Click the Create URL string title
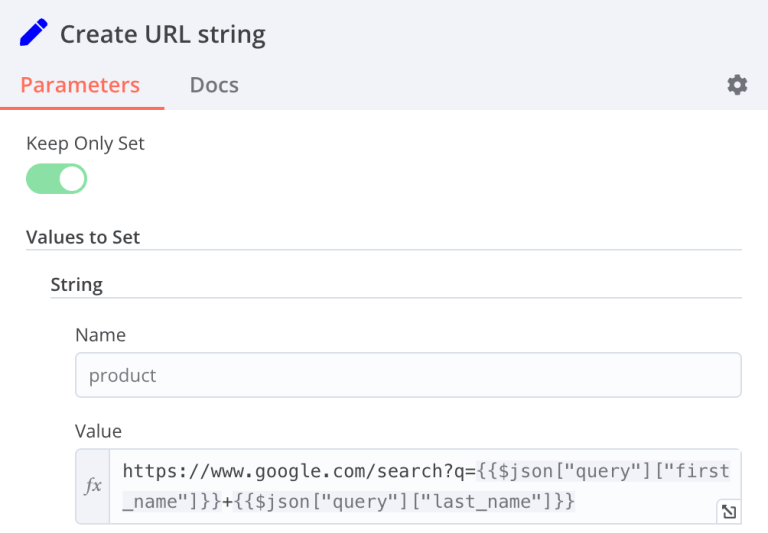The image size is (768, 533). click(x=163, y=34)
